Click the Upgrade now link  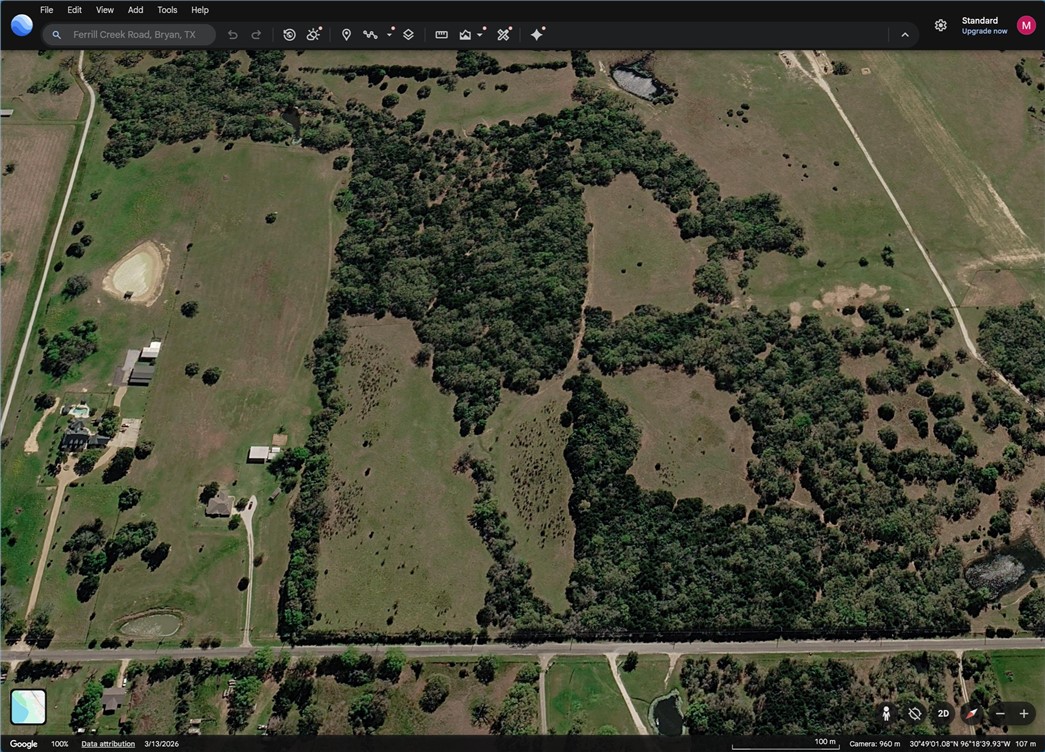[984, 31]
